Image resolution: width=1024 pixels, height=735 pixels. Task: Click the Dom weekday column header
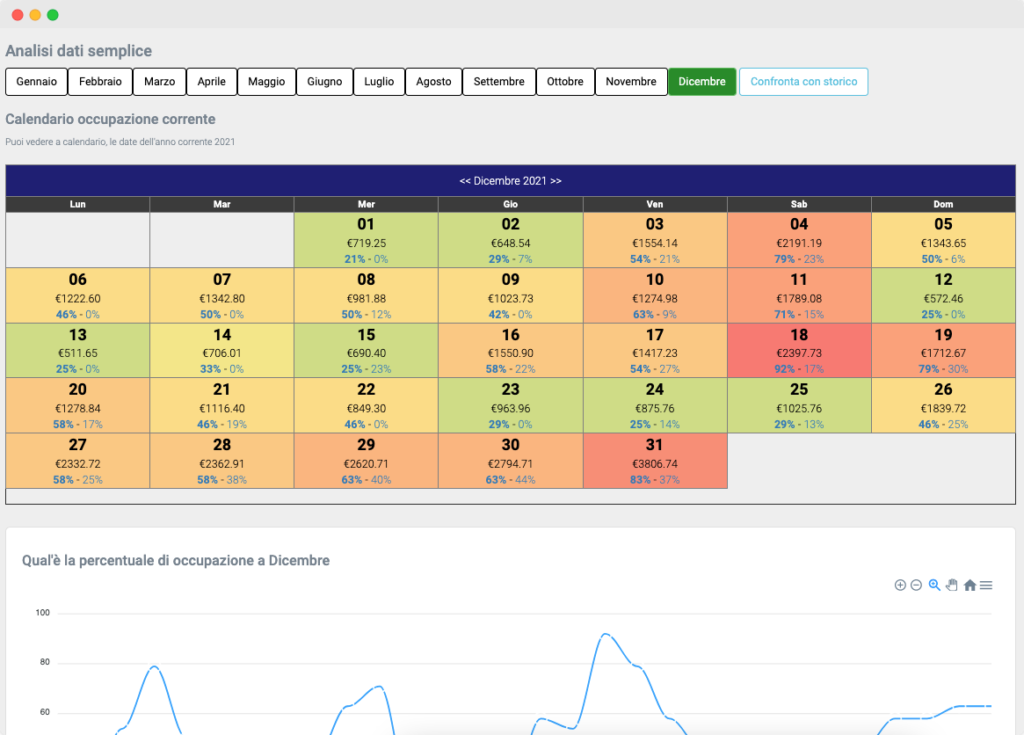coord(943,204)
